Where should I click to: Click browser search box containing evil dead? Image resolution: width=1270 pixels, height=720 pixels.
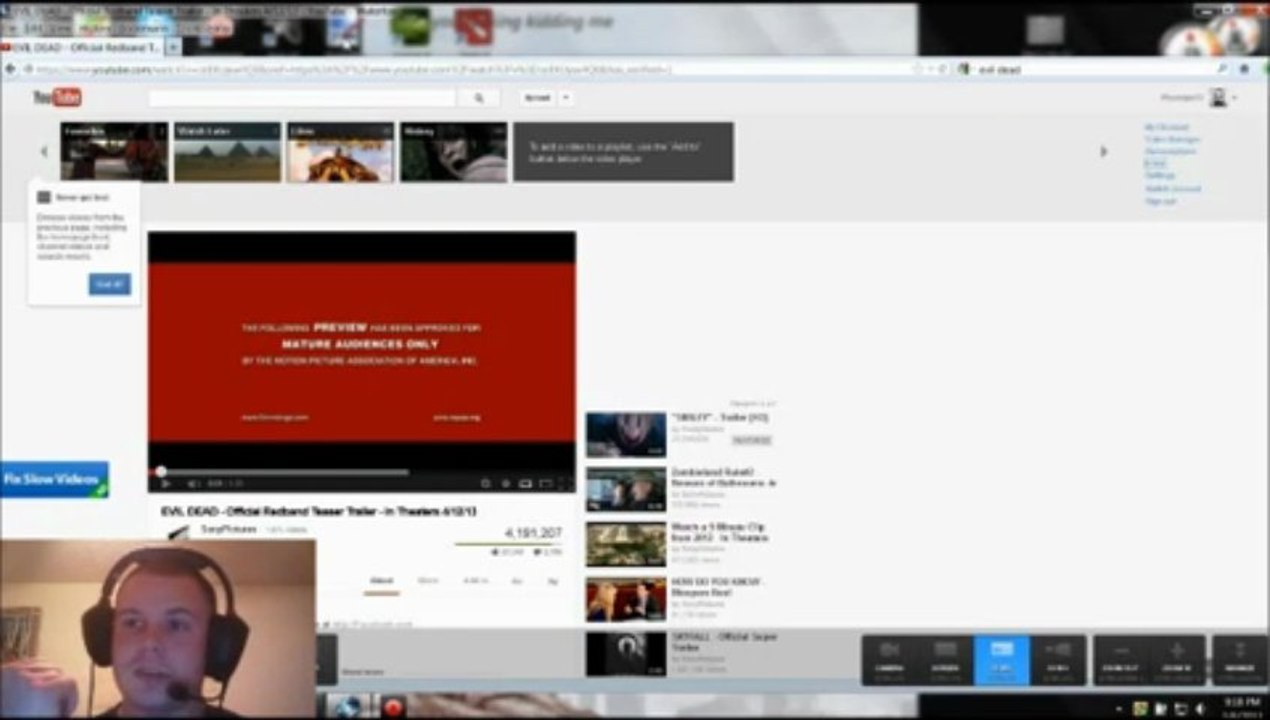pos(1095,69)
